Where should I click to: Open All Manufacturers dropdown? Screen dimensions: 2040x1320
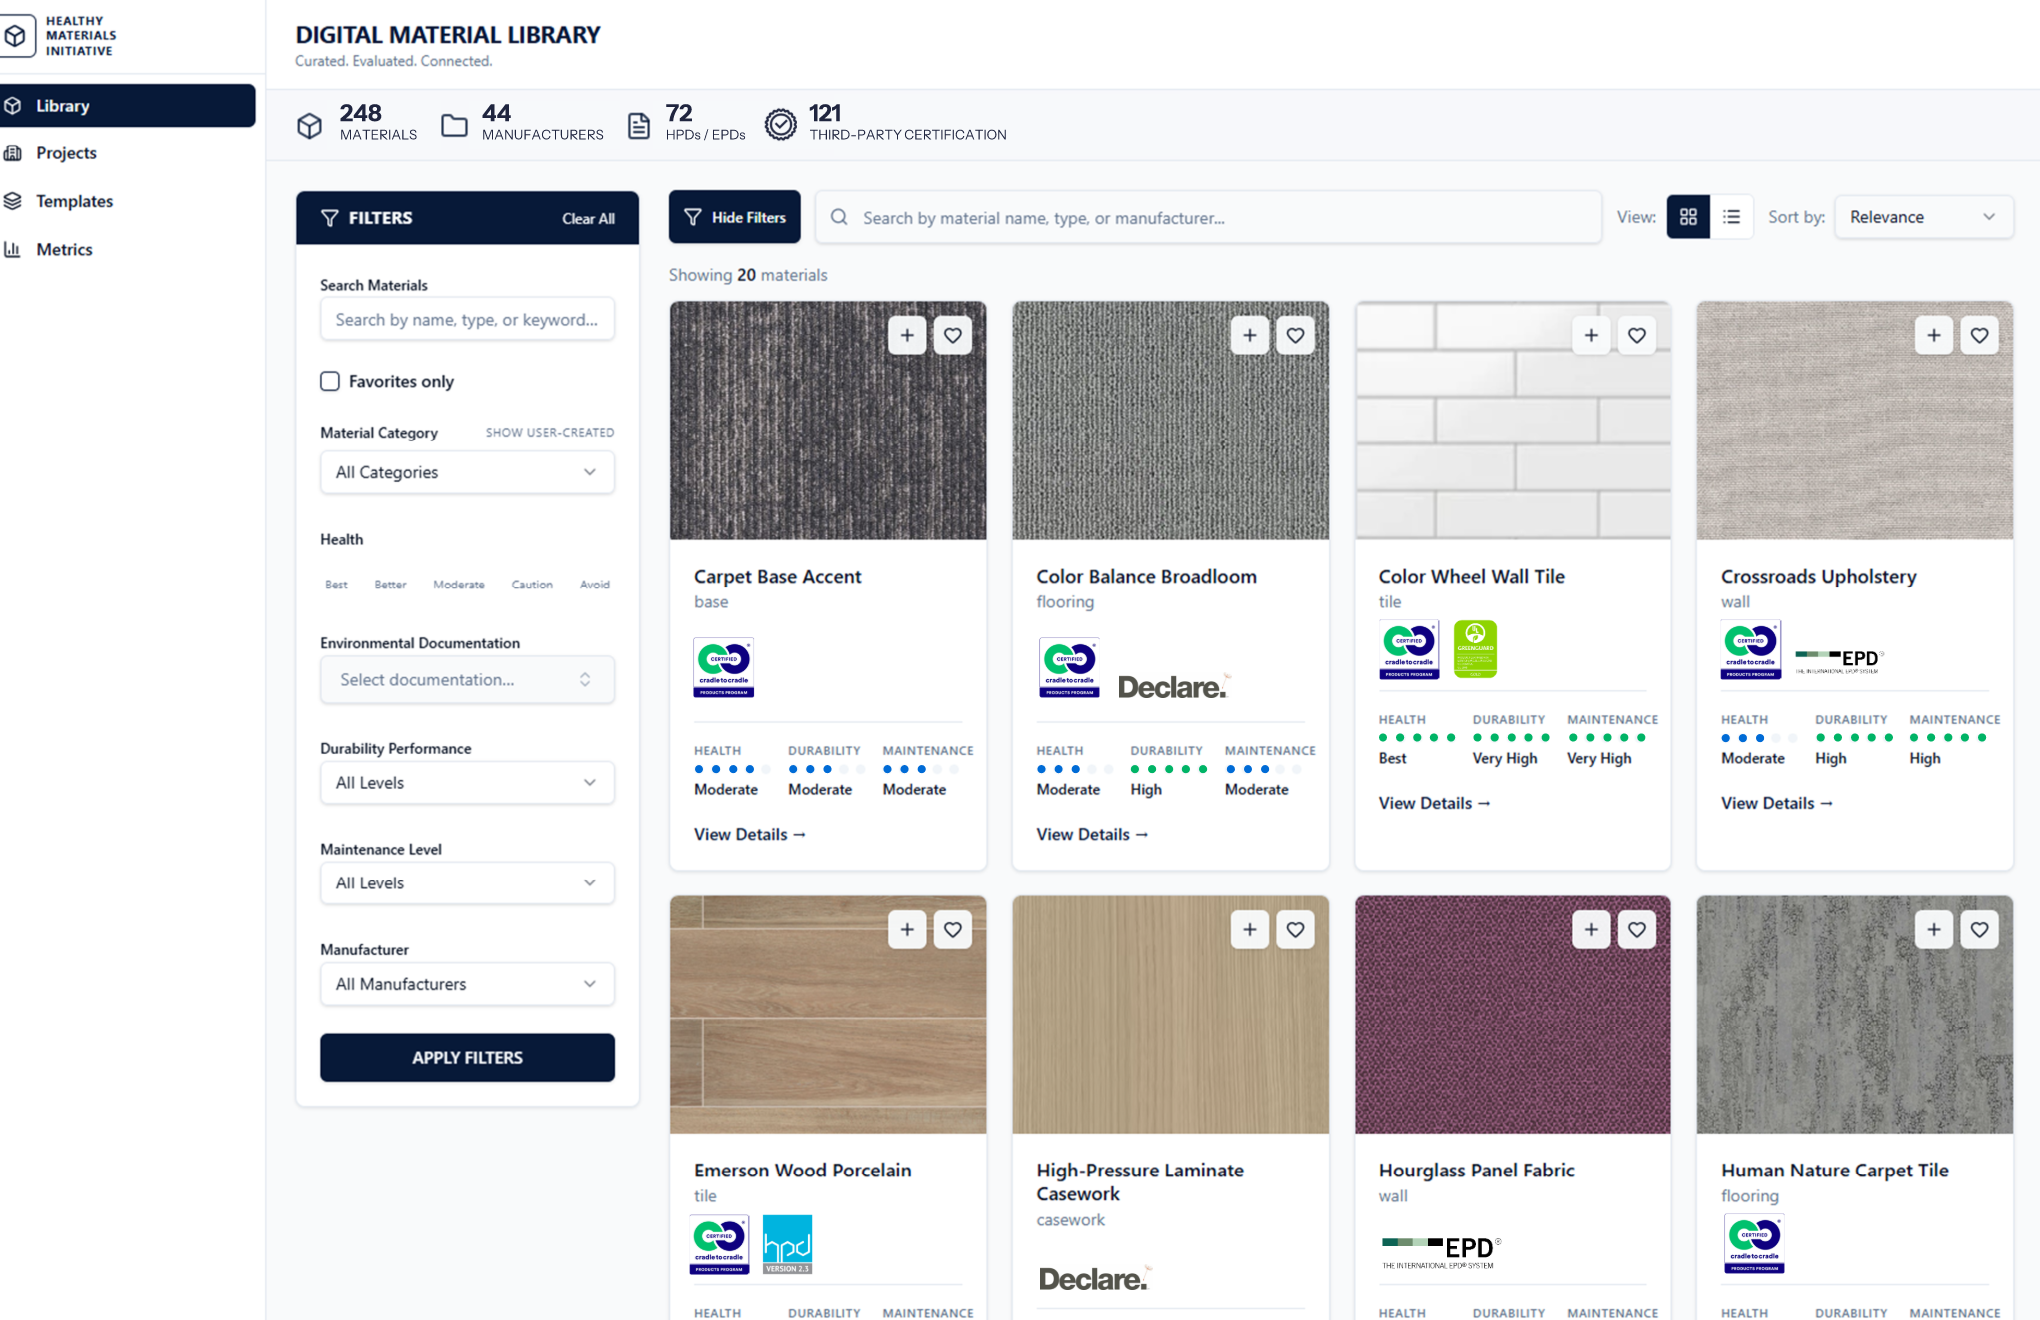[x=467, y=984]
